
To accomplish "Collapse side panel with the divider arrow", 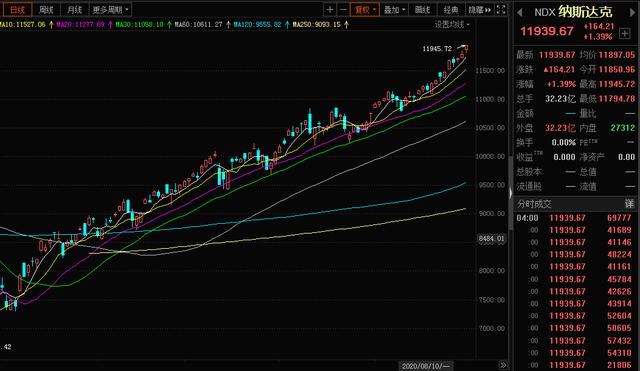I will coord(510,192).
